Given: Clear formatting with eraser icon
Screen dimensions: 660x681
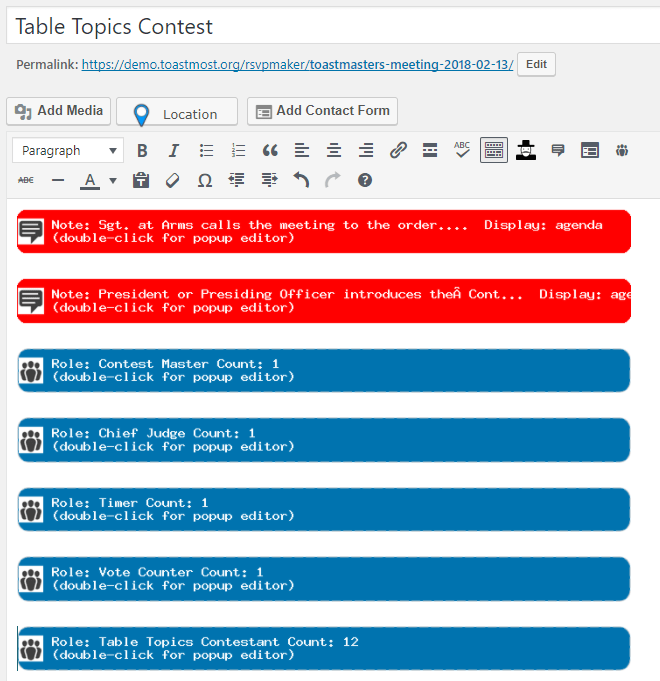Looking at the screenshot, I should [x=173, y=180].
